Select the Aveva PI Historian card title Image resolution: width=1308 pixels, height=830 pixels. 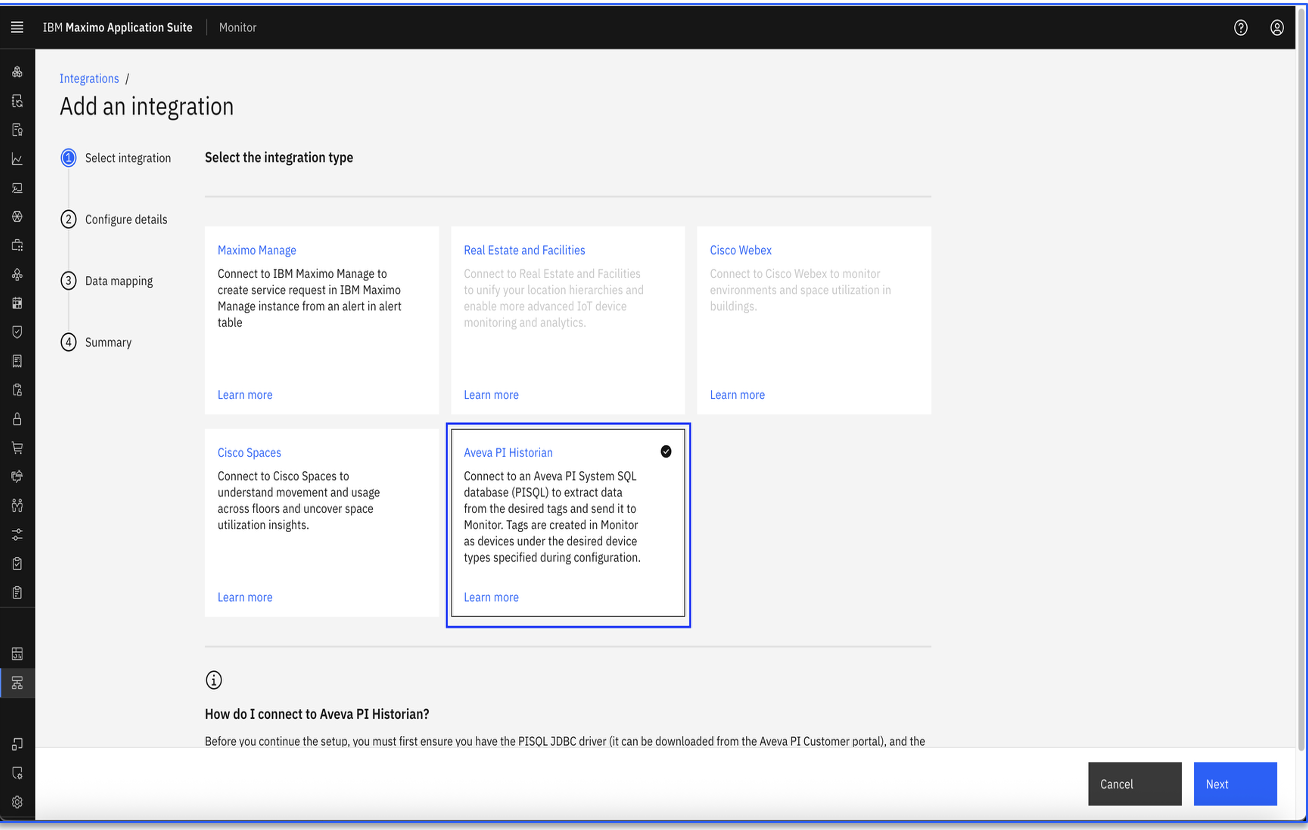coord(508,453)
